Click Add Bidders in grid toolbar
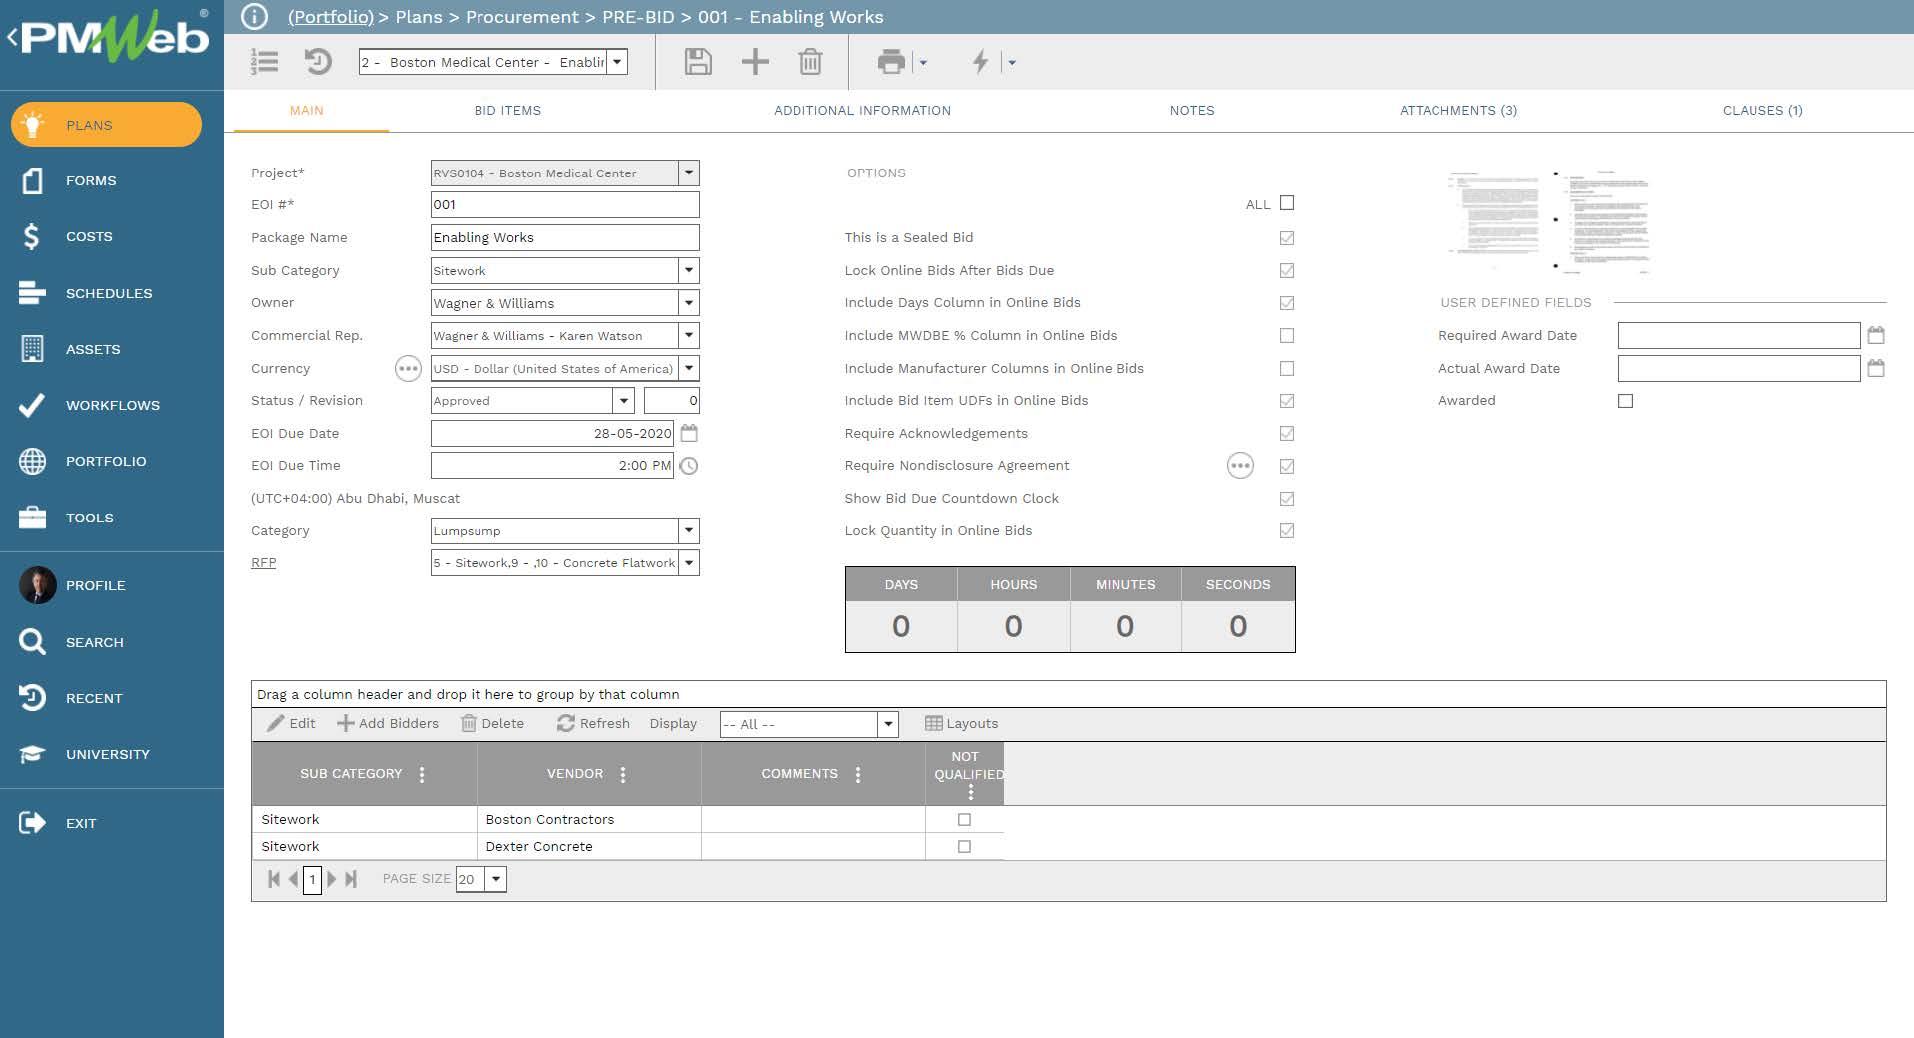This screenshot has width=1914, height=1038. 388,723
